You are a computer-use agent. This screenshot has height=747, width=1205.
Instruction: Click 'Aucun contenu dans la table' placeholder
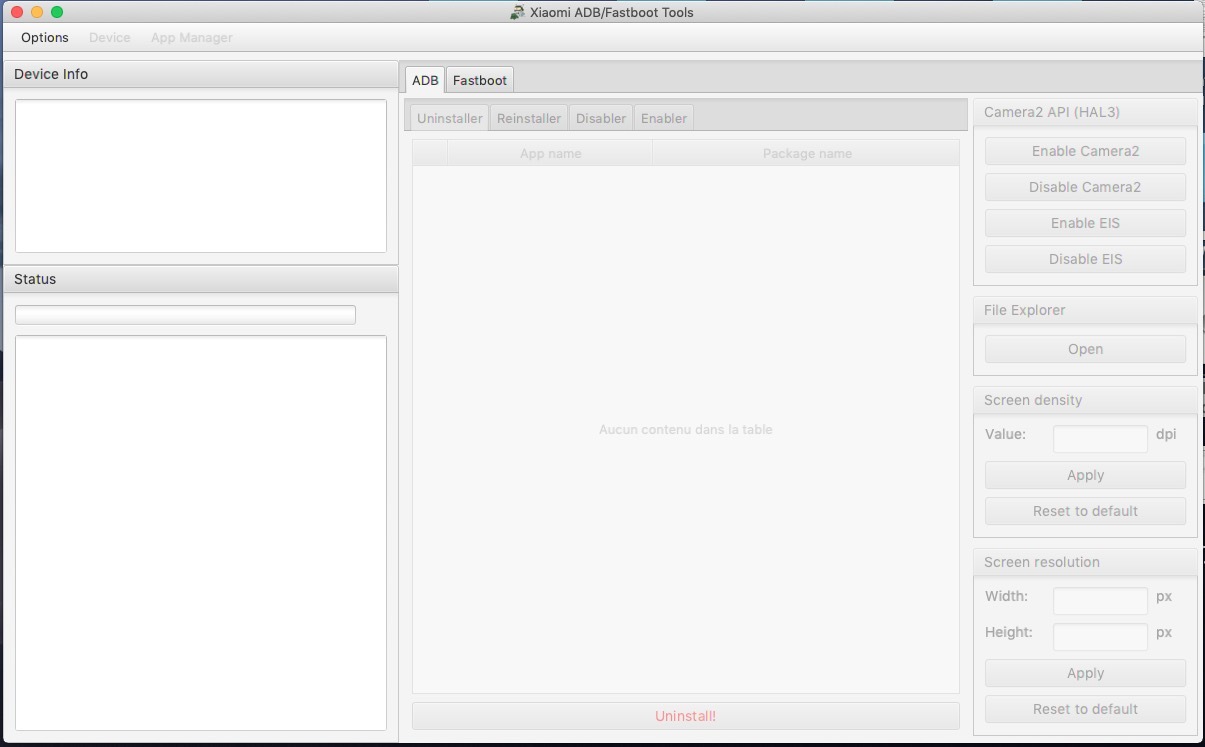point(685,430)
